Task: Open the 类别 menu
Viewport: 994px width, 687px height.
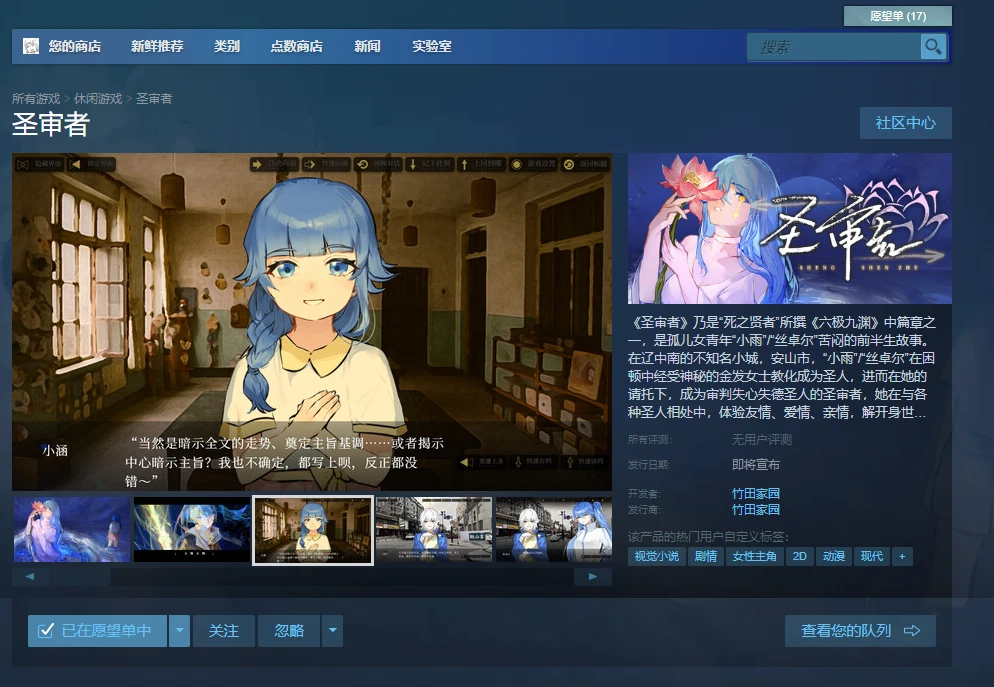Action: 227,46
